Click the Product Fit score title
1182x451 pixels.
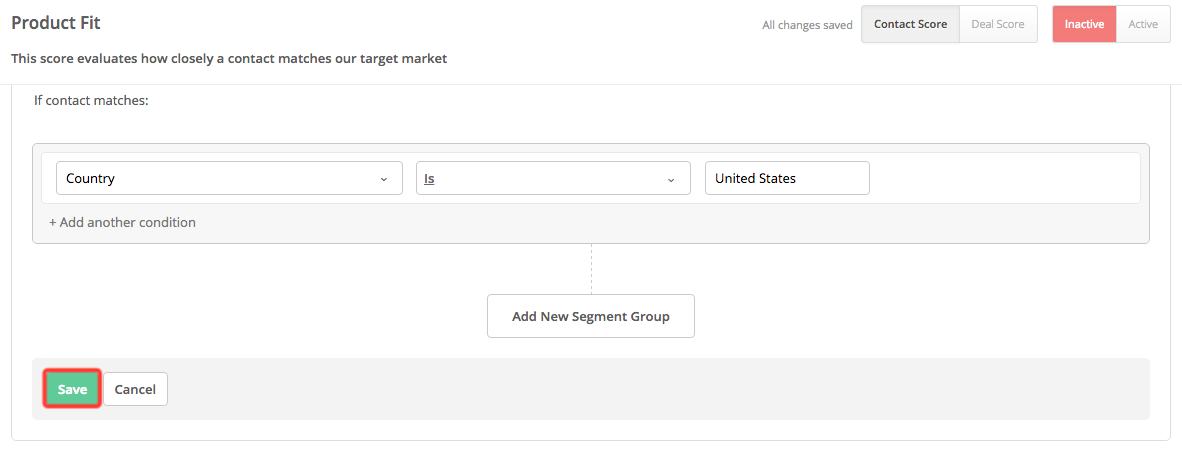(x=56, y=22)
